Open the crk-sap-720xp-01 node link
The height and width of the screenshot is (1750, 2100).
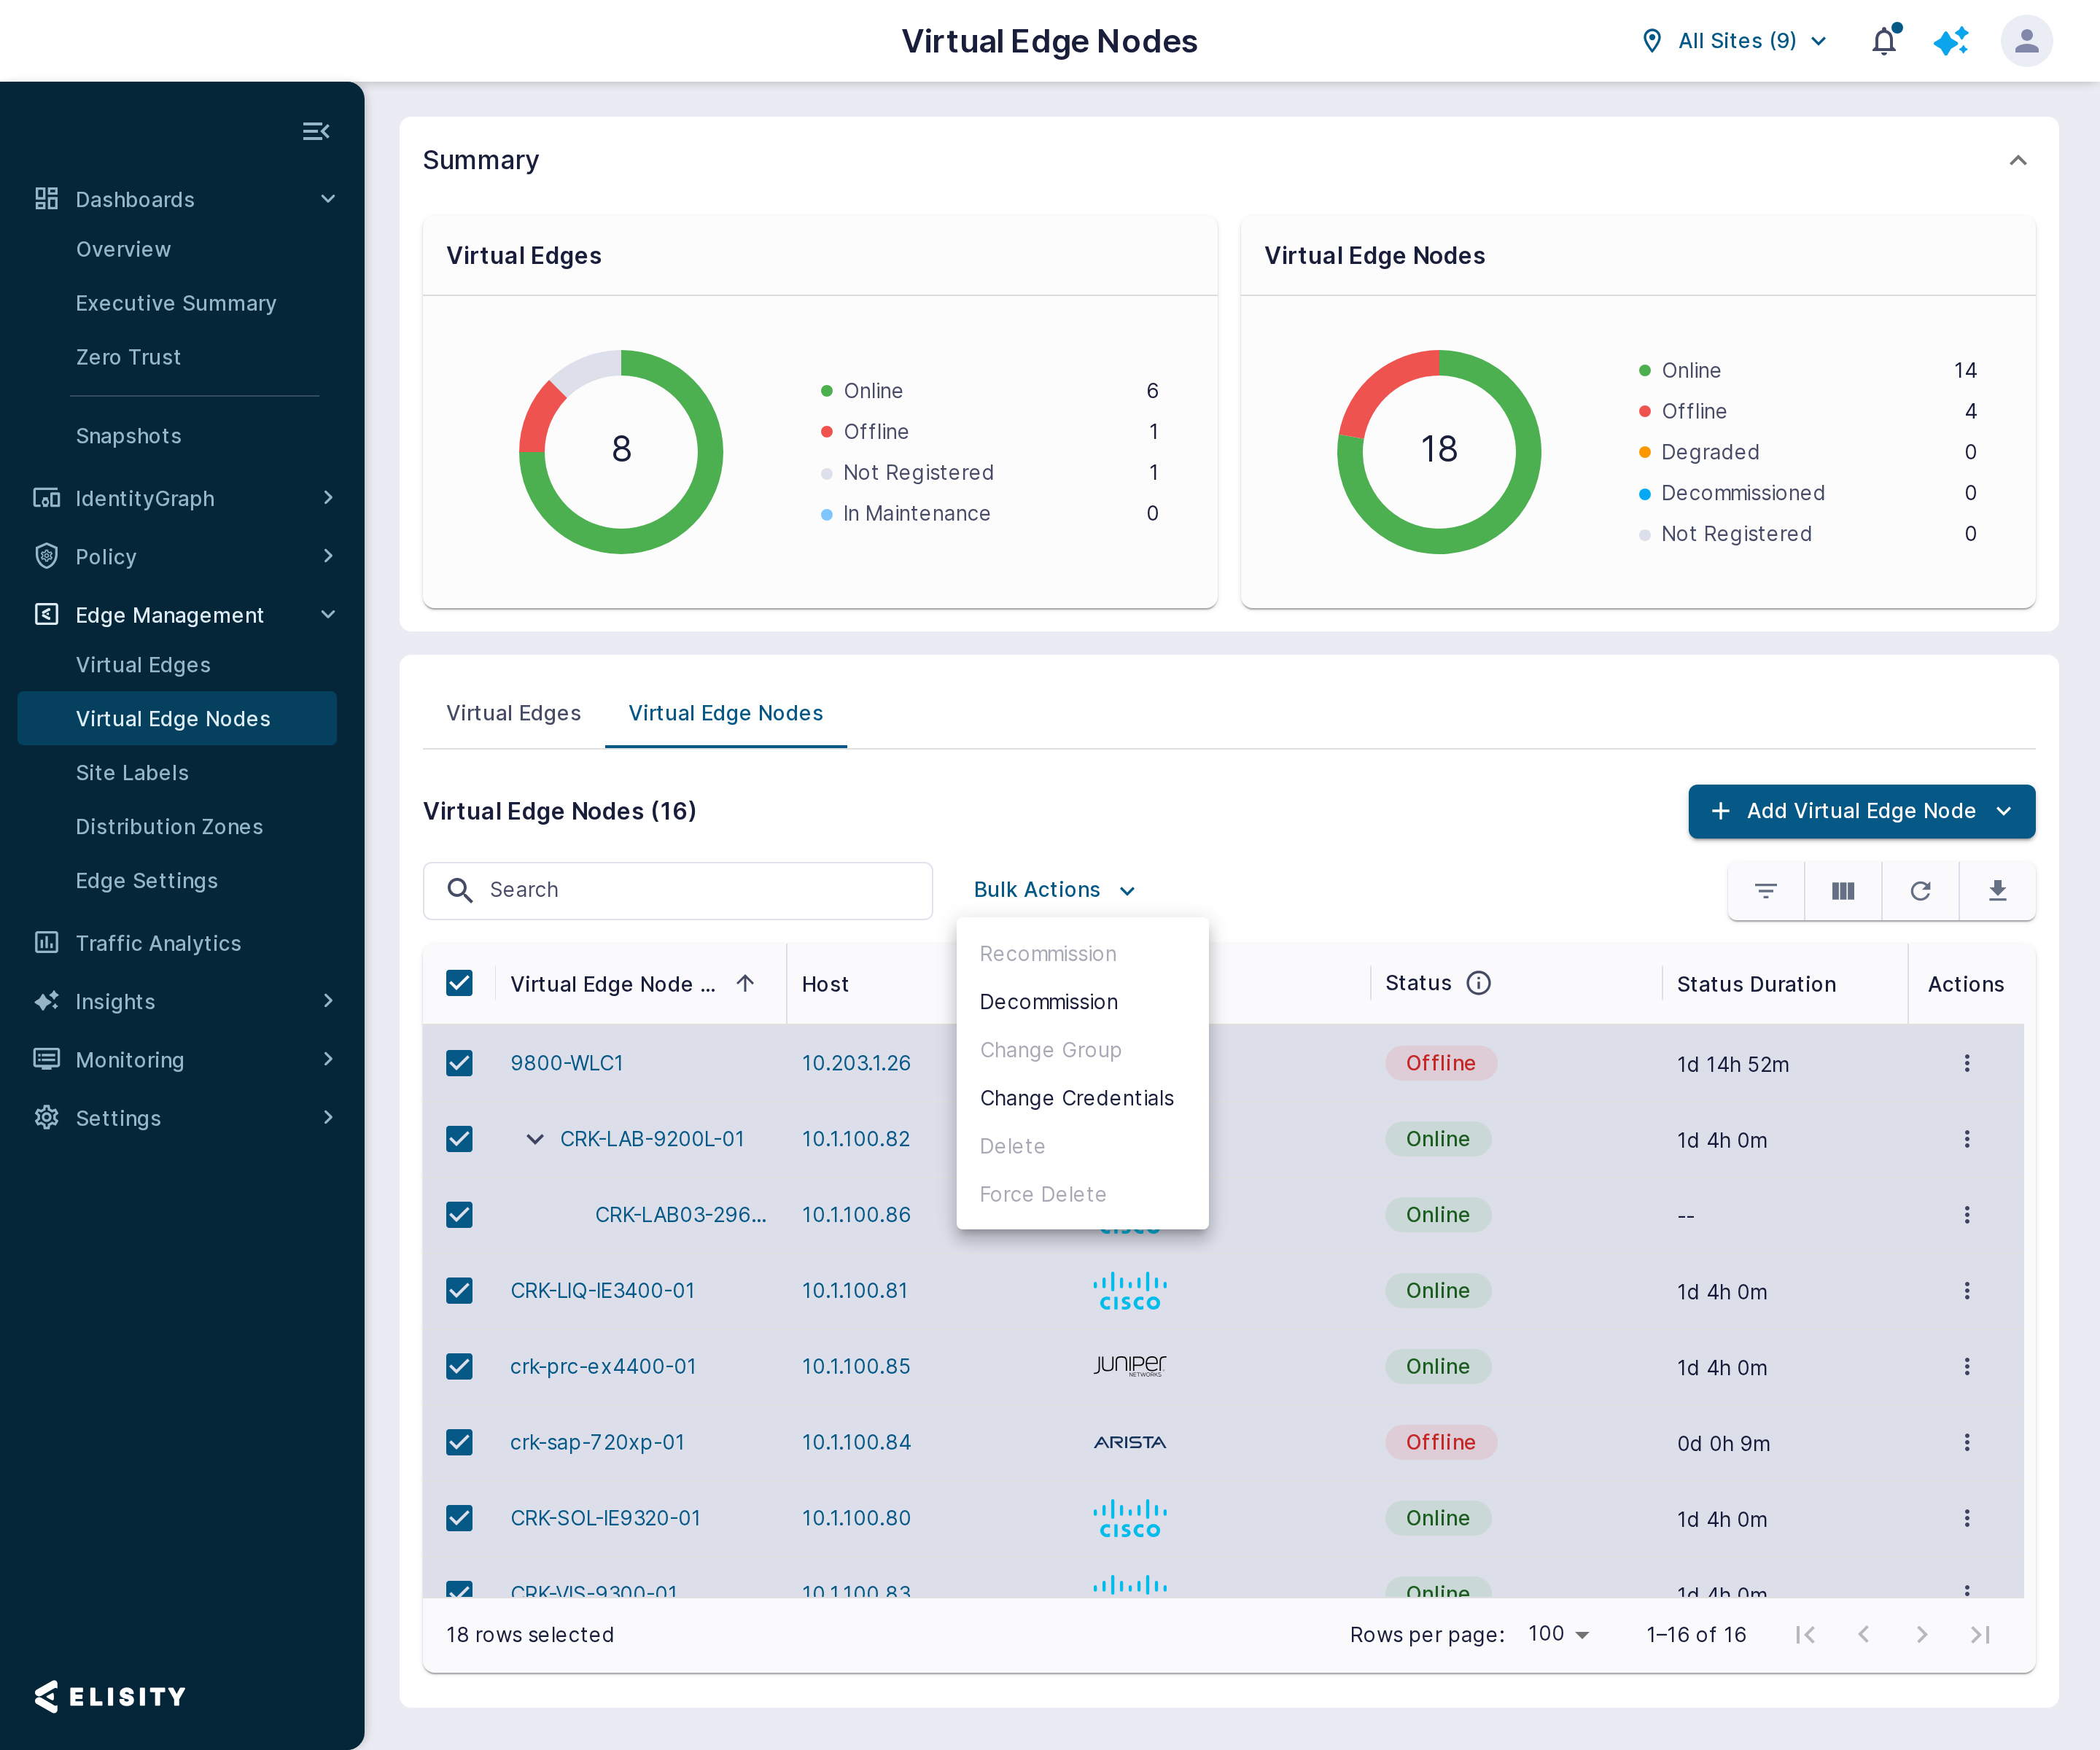coord(597,1442)
